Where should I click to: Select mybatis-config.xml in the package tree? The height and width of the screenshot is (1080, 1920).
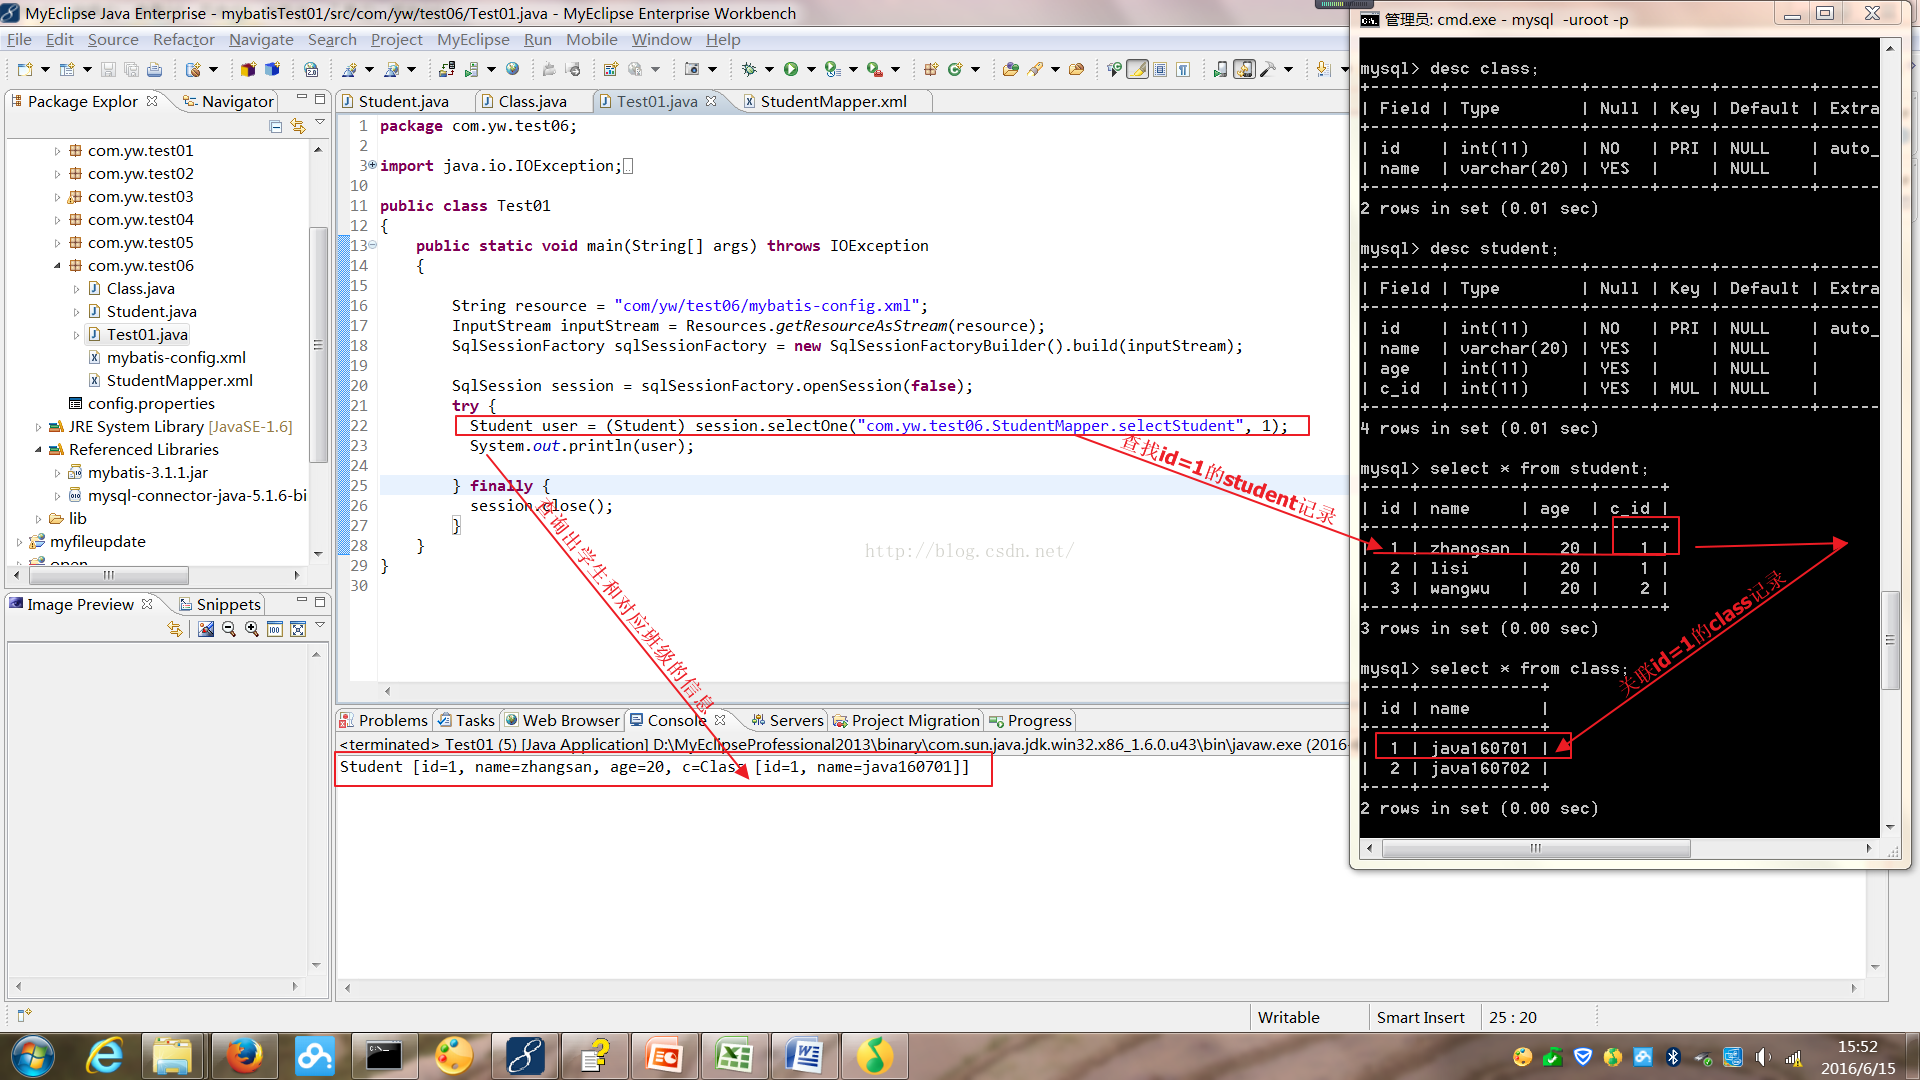176,357
